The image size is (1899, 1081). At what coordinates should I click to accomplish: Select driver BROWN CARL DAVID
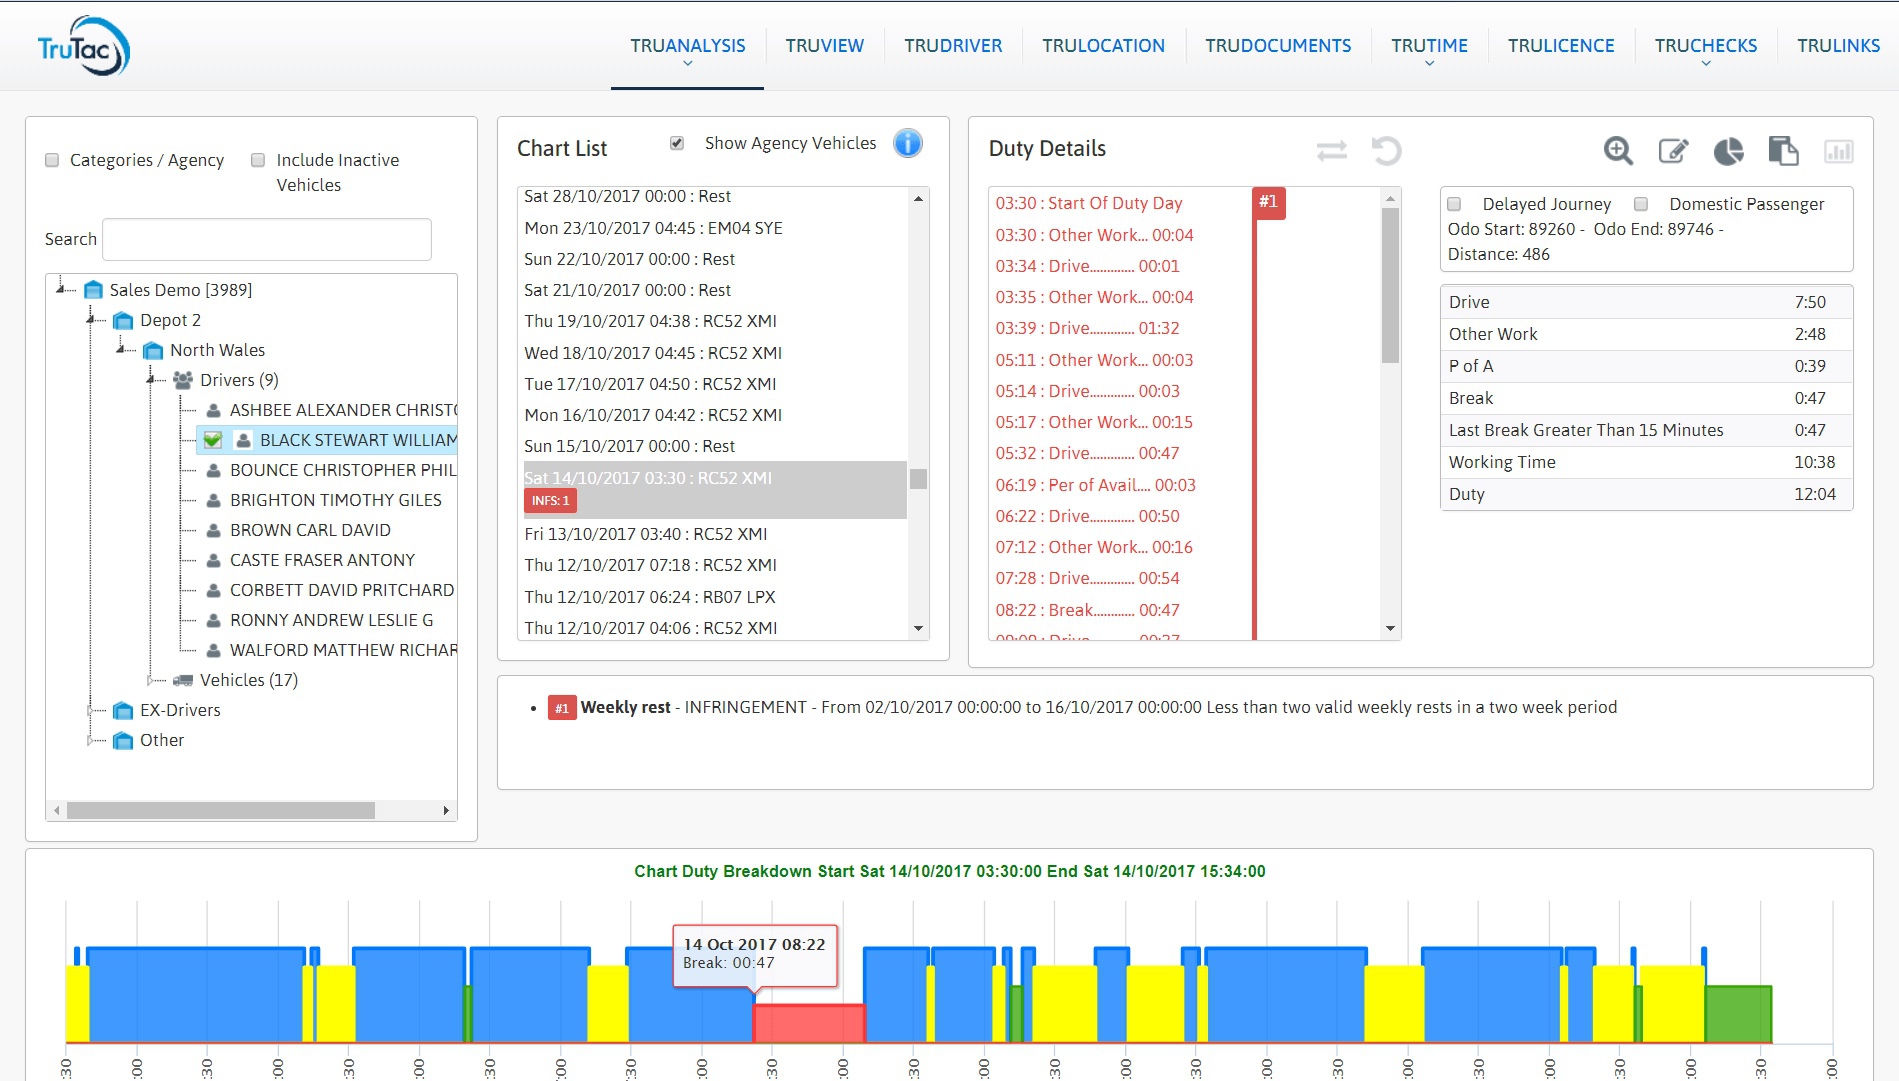point(310,530)
